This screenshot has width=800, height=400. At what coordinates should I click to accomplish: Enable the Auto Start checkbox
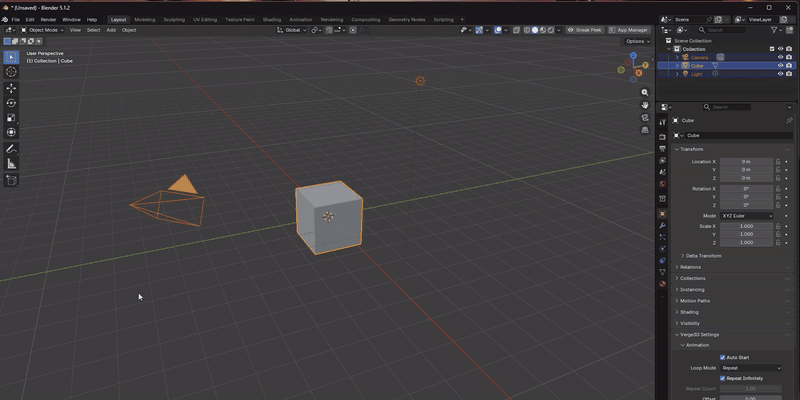(x=722, y=358)
